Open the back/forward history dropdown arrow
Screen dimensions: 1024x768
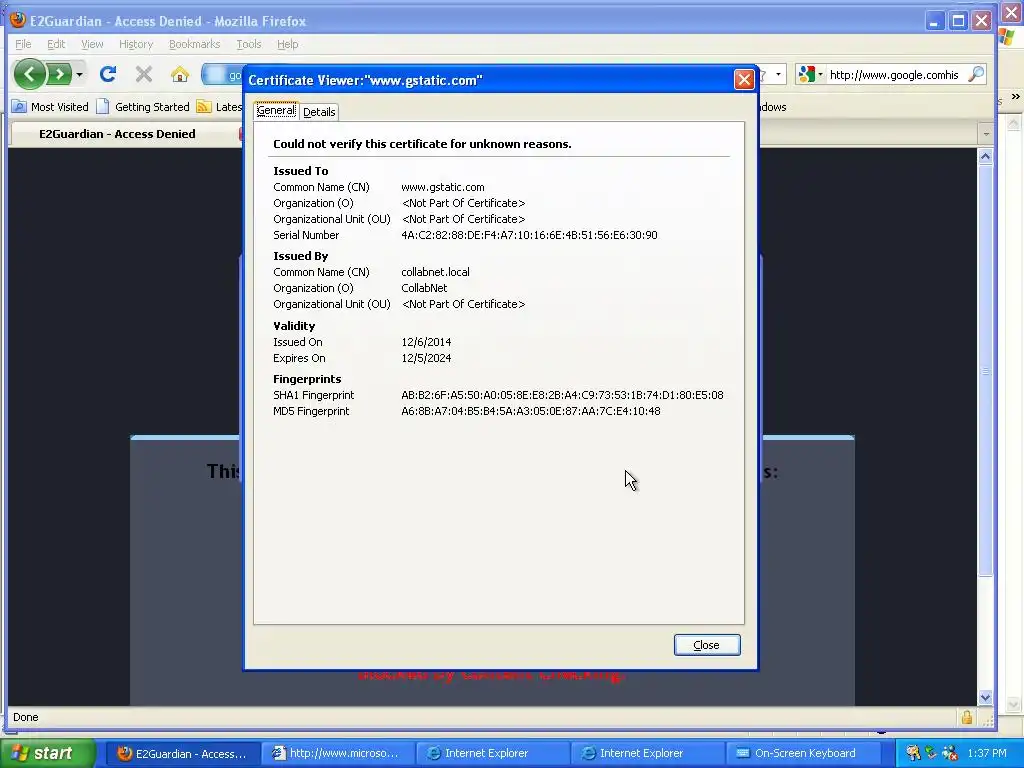[79, 74]
